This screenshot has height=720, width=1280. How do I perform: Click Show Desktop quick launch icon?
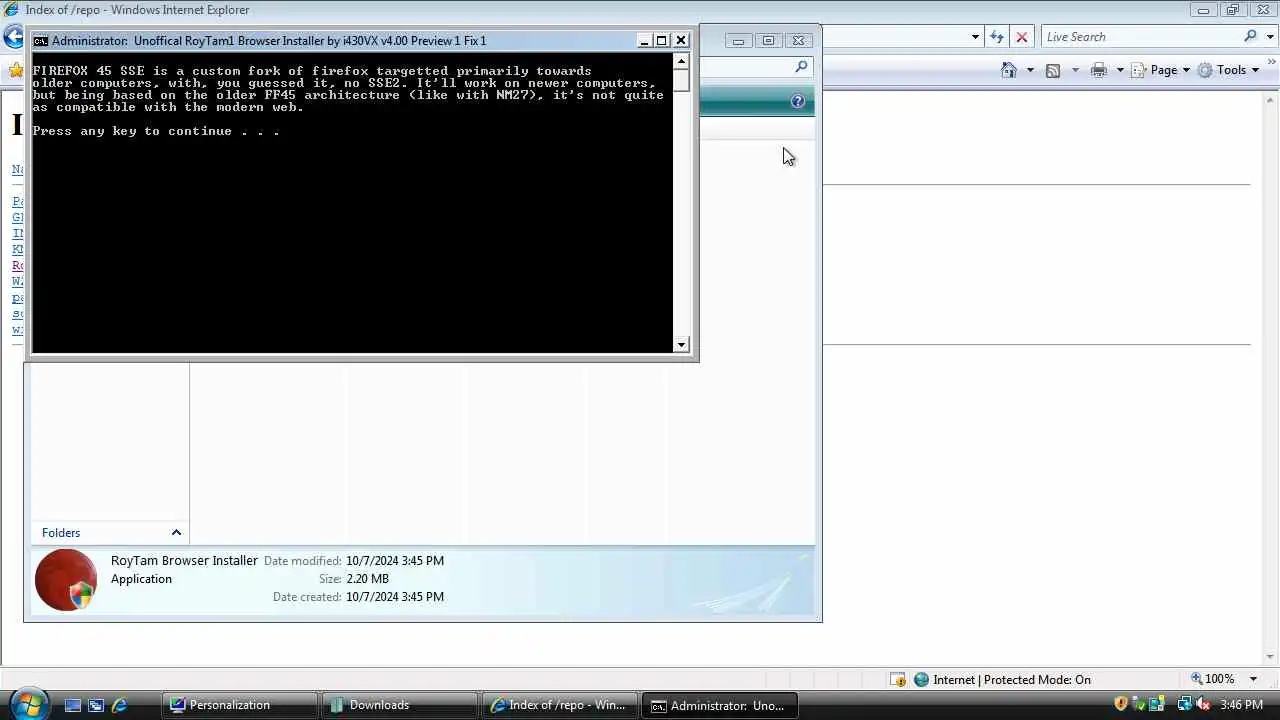pos(72,705)
